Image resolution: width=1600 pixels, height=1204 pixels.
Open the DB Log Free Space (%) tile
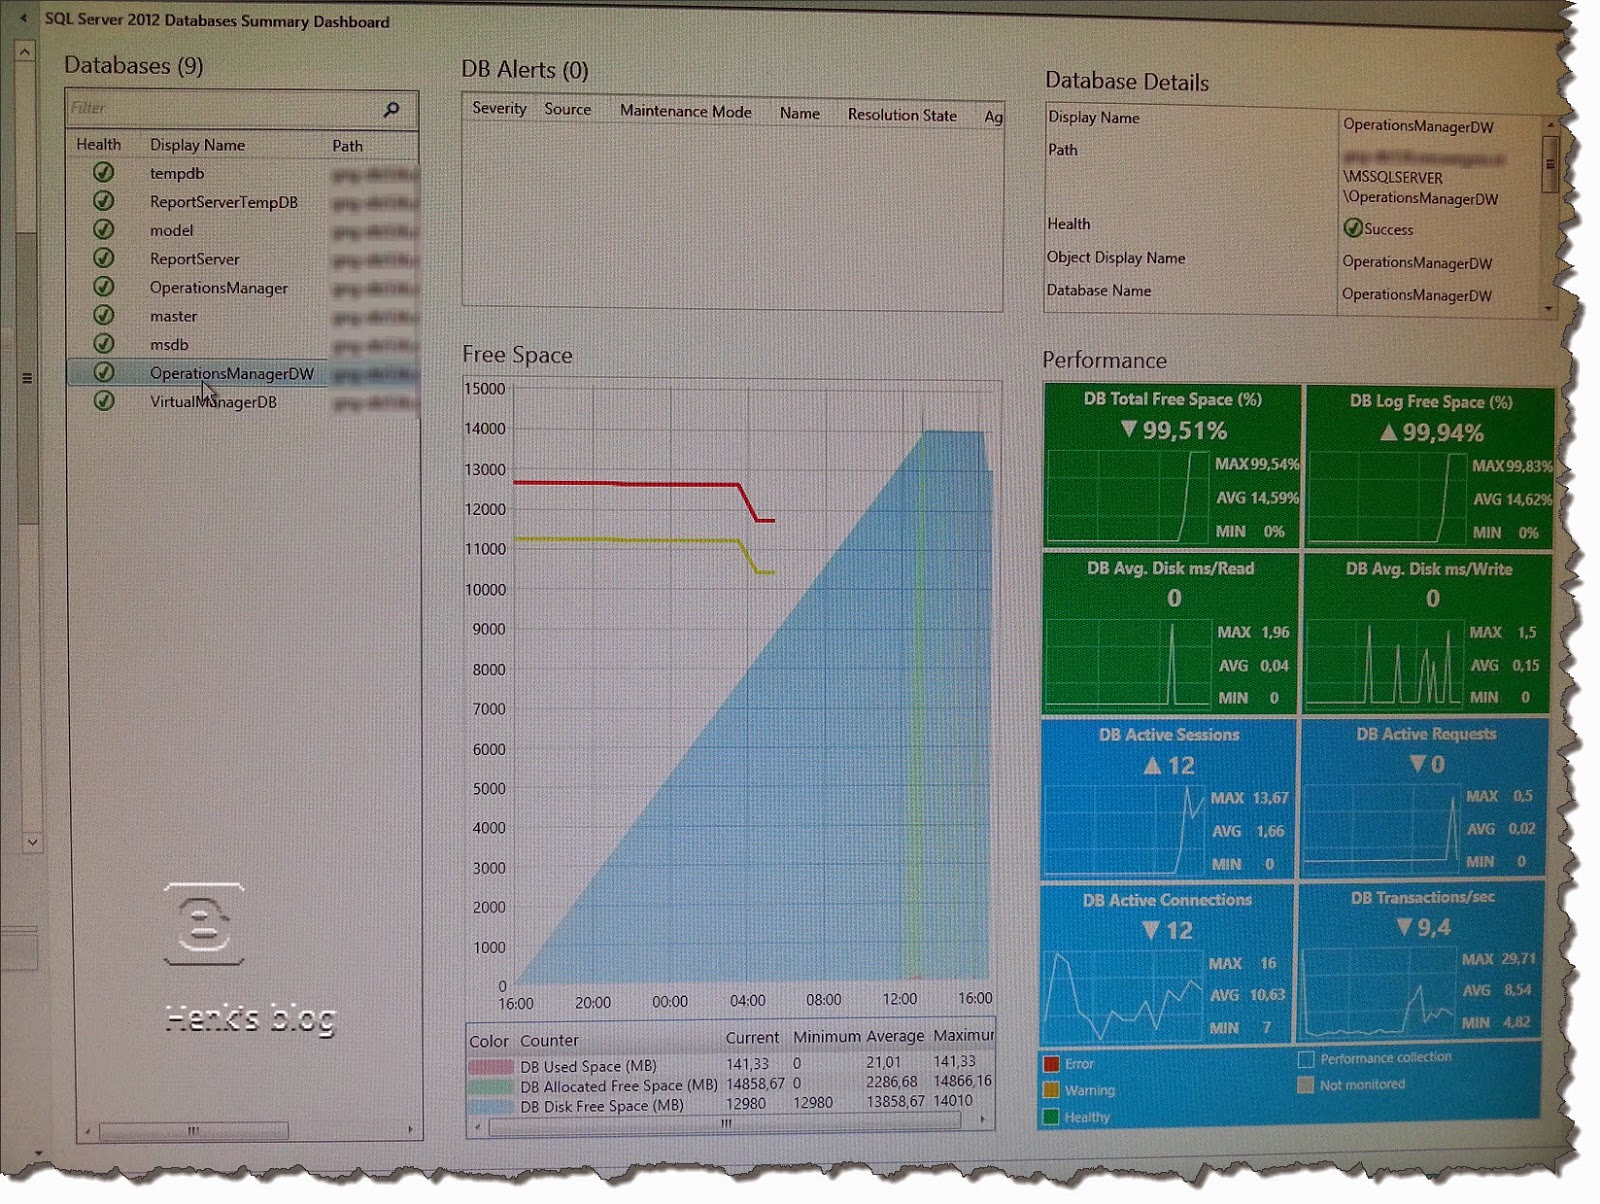pos(1430,468)
